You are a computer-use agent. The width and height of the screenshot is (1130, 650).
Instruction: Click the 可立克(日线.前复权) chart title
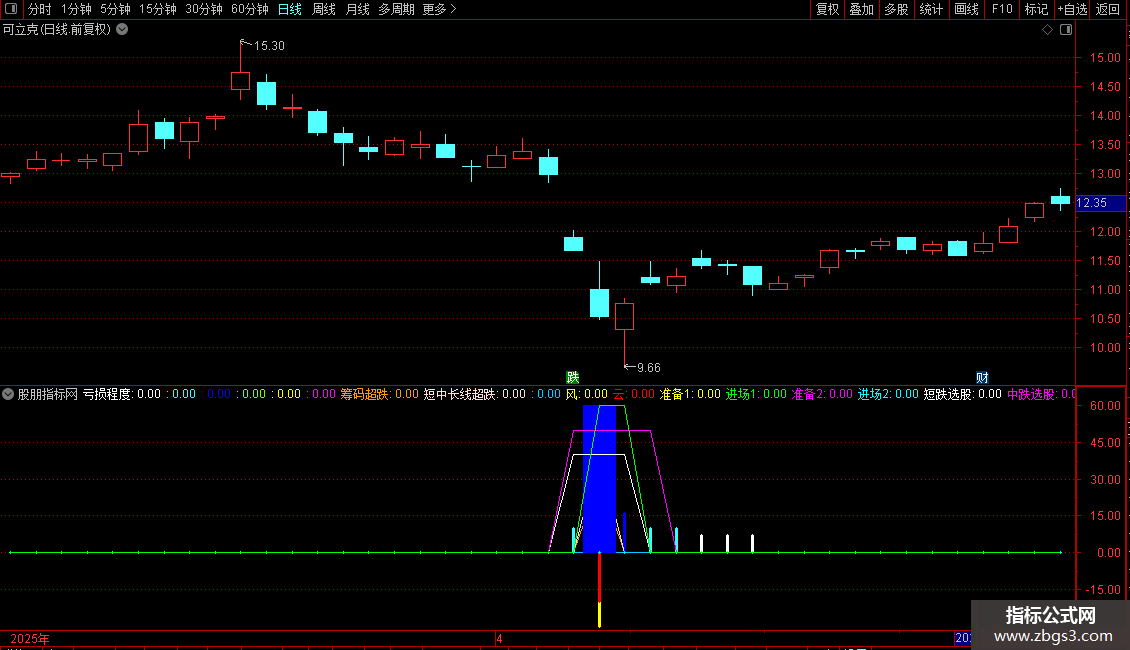(x=57, y=30)
